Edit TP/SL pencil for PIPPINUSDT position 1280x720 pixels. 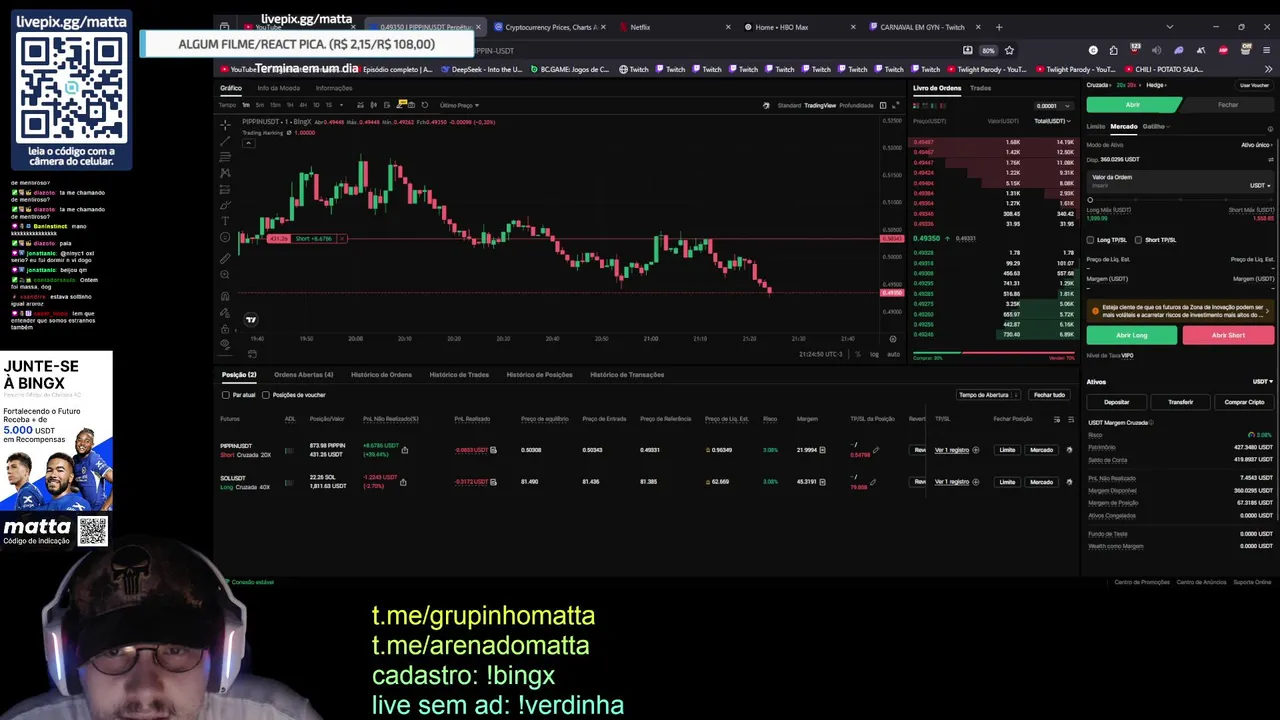pos(876,450)
